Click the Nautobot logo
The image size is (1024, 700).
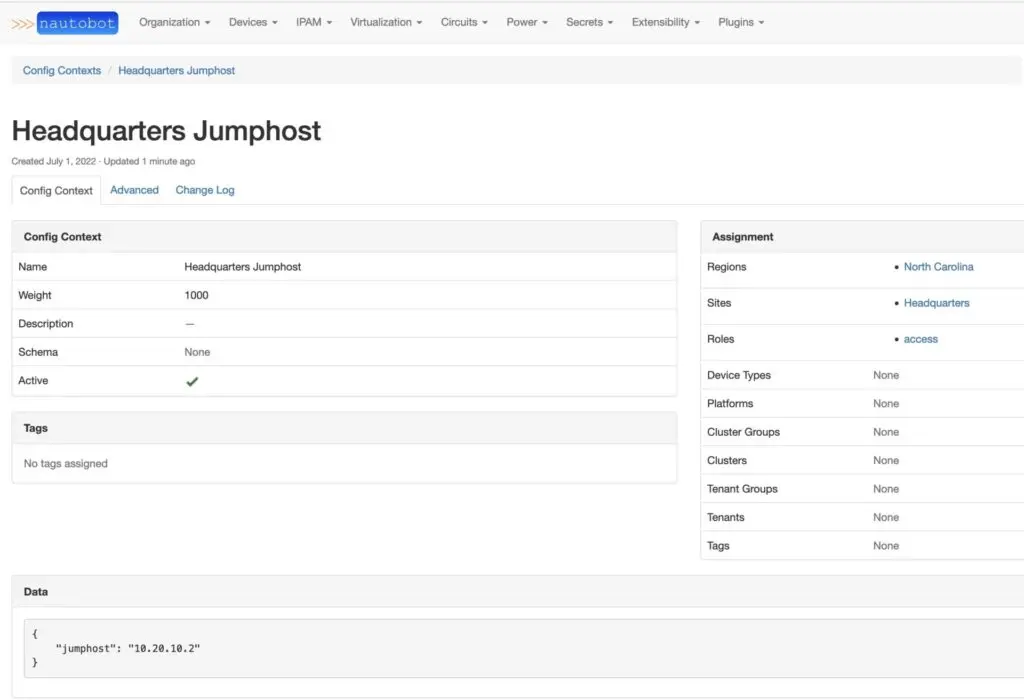pyautogui.click(x=65, y=23)
